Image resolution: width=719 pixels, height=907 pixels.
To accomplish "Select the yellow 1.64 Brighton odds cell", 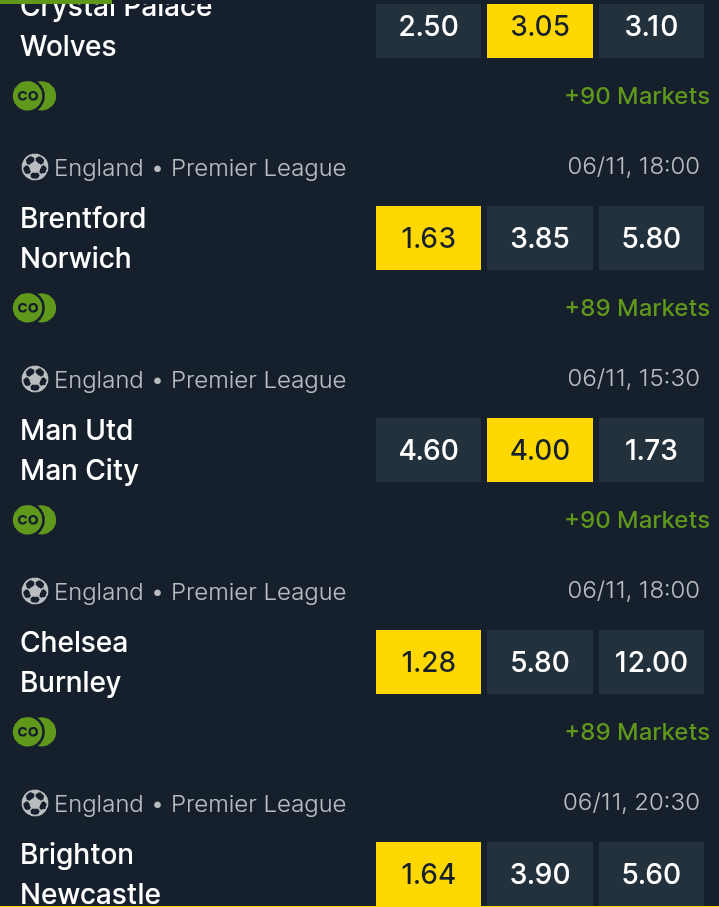I will point(428,873).
